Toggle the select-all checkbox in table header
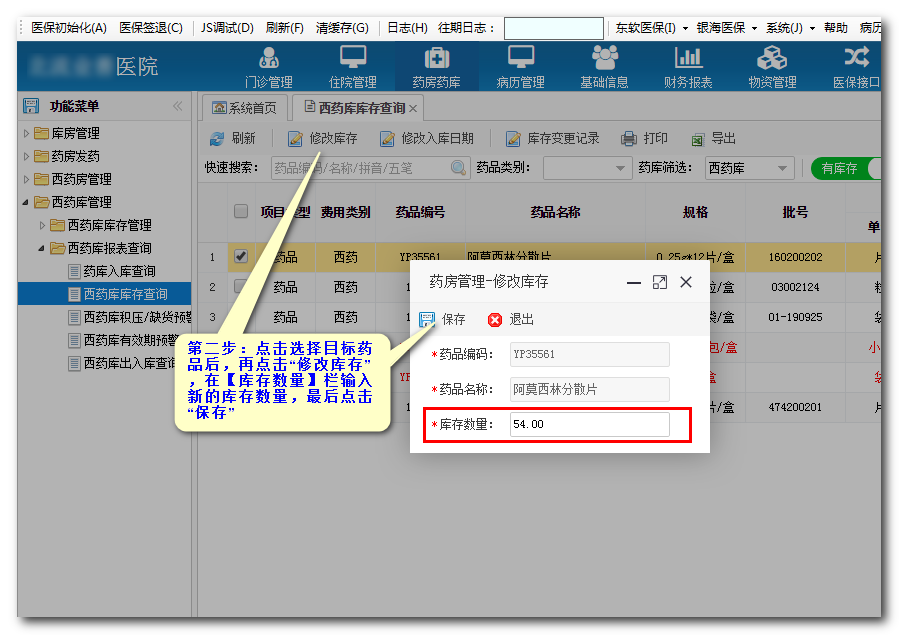This screenshot has width=899, height=635. [241, 211]
